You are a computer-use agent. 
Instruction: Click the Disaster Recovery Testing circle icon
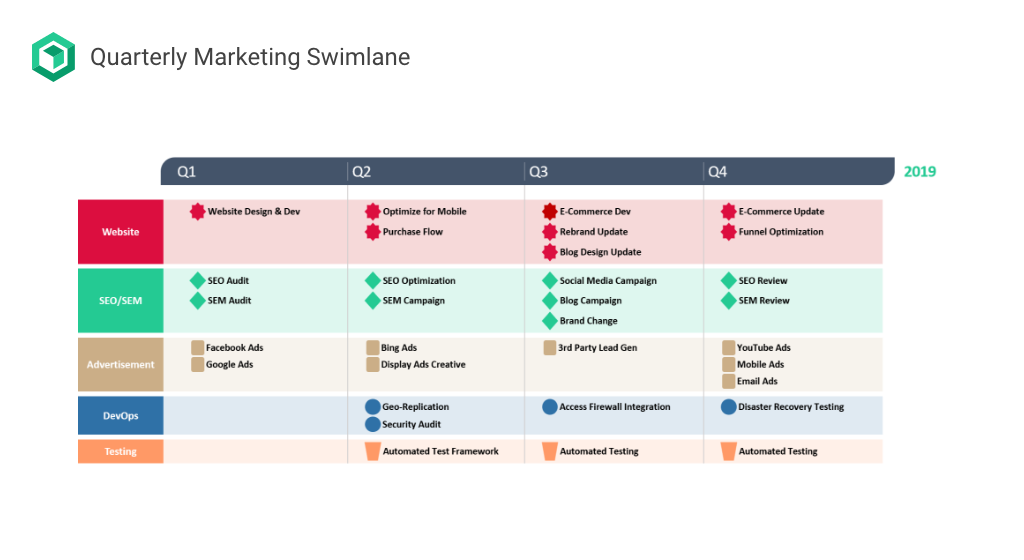coord(729,407)
